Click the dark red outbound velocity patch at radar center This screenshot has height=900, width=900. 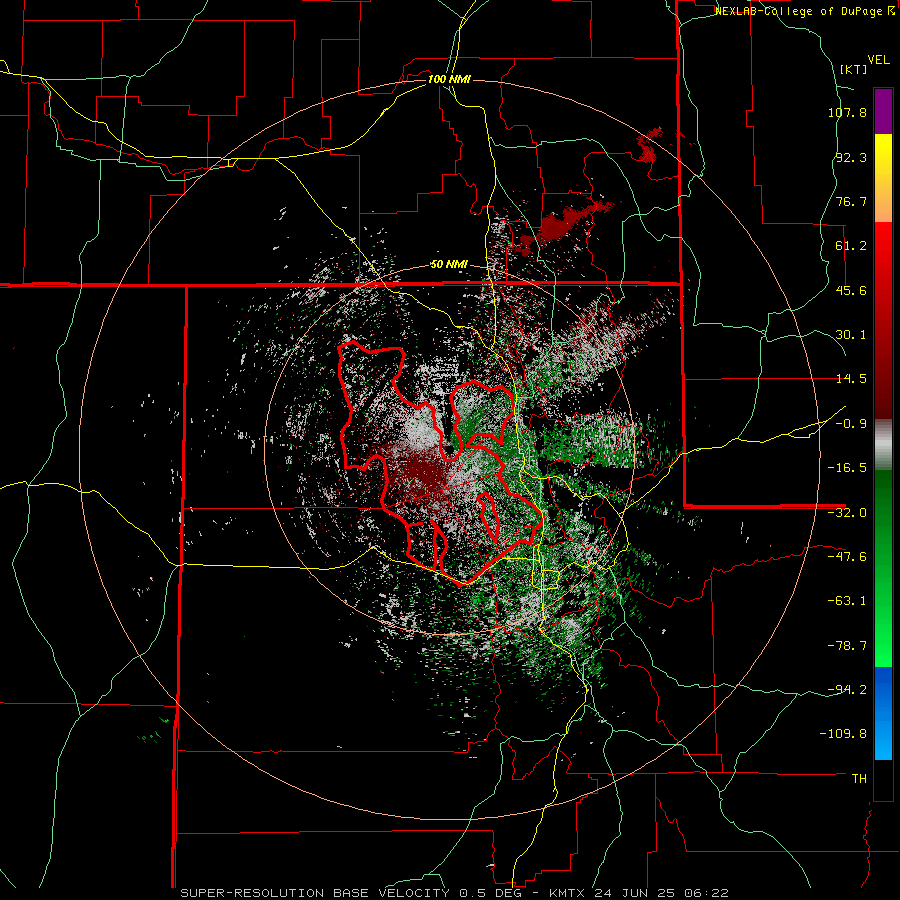[x=422, y=471]
